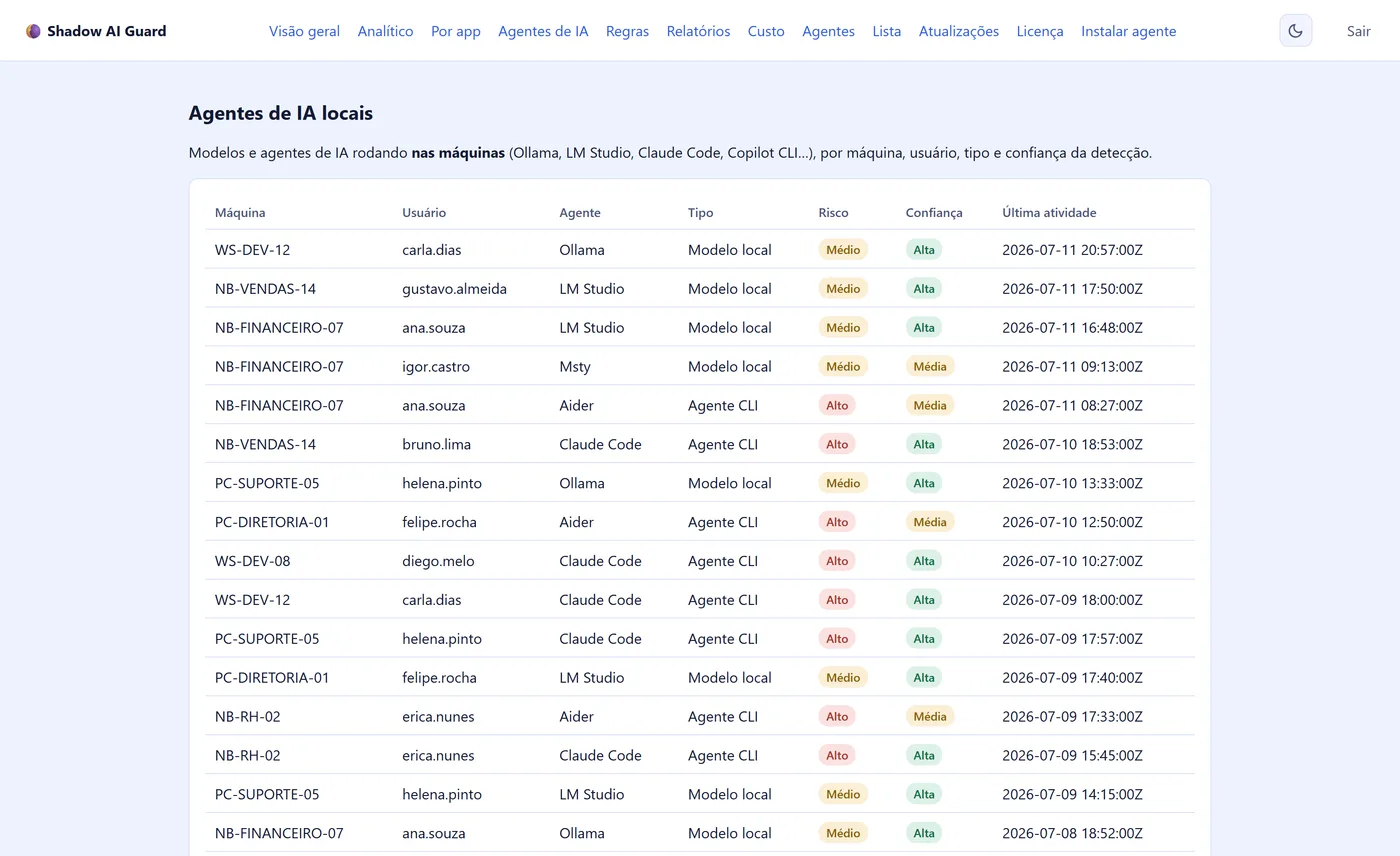Viewport: 1400px width, 856px height.
Task: Click timestamp 2026-07-09 15:45:00Z
Action: [1072, 756]
